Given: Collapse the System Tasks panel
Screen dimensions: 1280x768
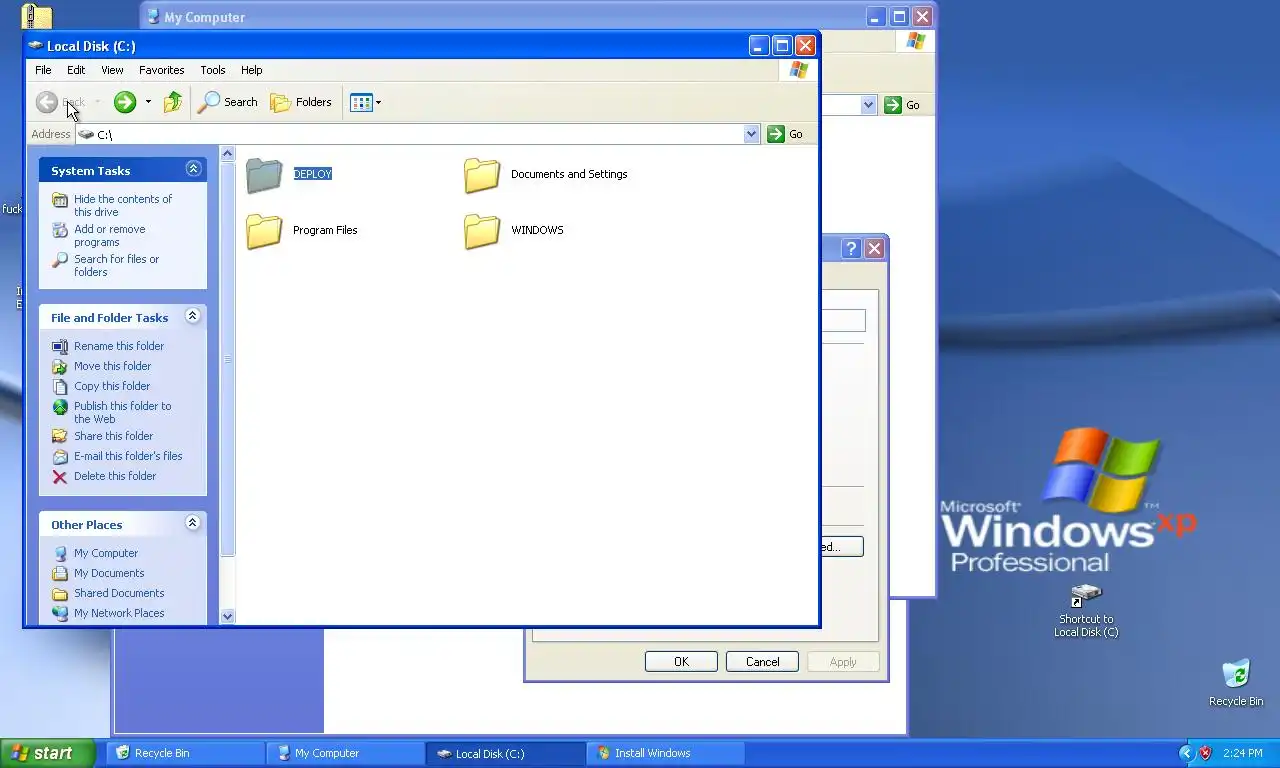Looking at the screenshot, I should [x=194, y=169].
